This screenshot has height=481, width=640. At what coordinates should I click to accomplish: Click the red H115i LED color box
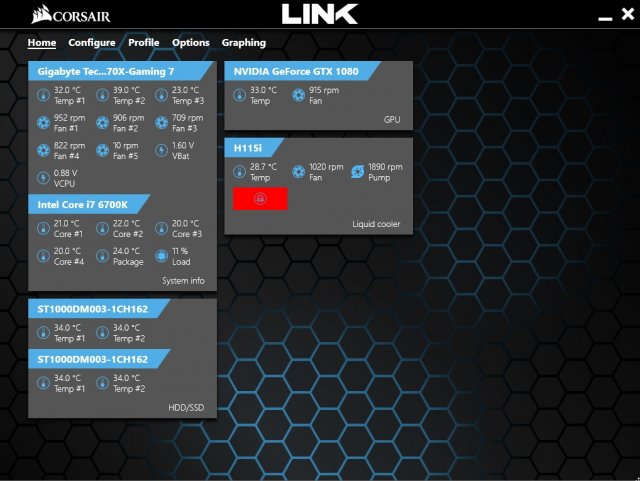pos(260,198)
